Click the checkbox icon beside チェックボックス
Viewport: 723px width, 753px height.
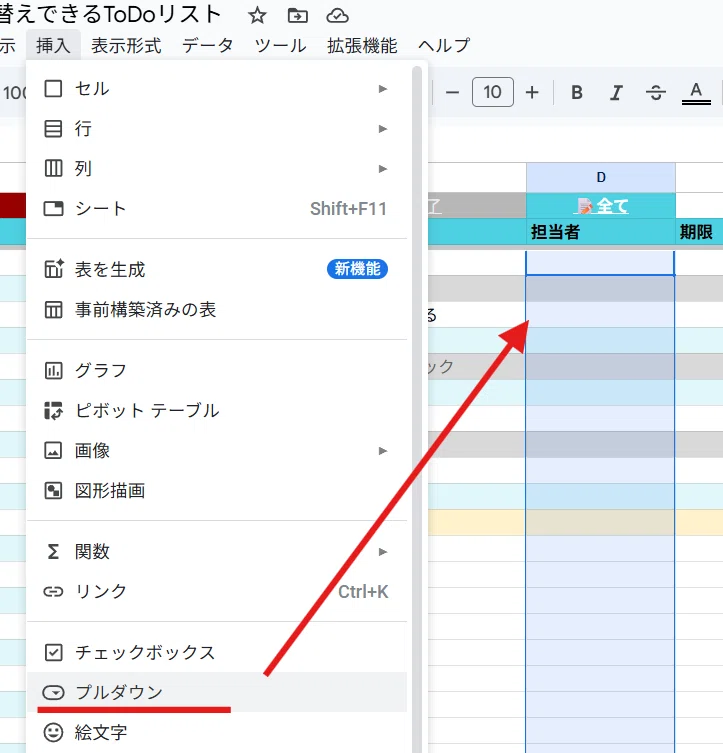(53, 652)
